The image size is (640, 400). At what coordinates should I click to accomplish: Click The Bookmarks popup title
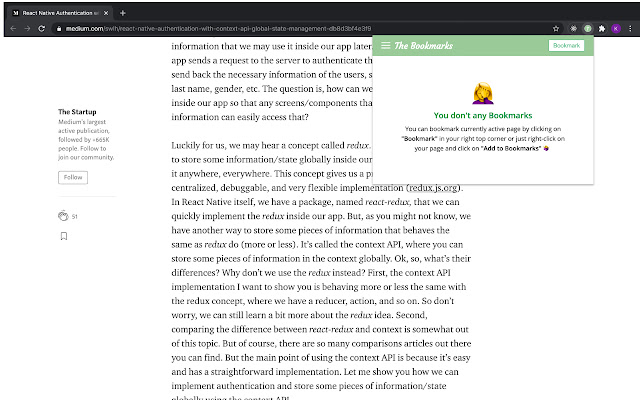pos(423,45)
